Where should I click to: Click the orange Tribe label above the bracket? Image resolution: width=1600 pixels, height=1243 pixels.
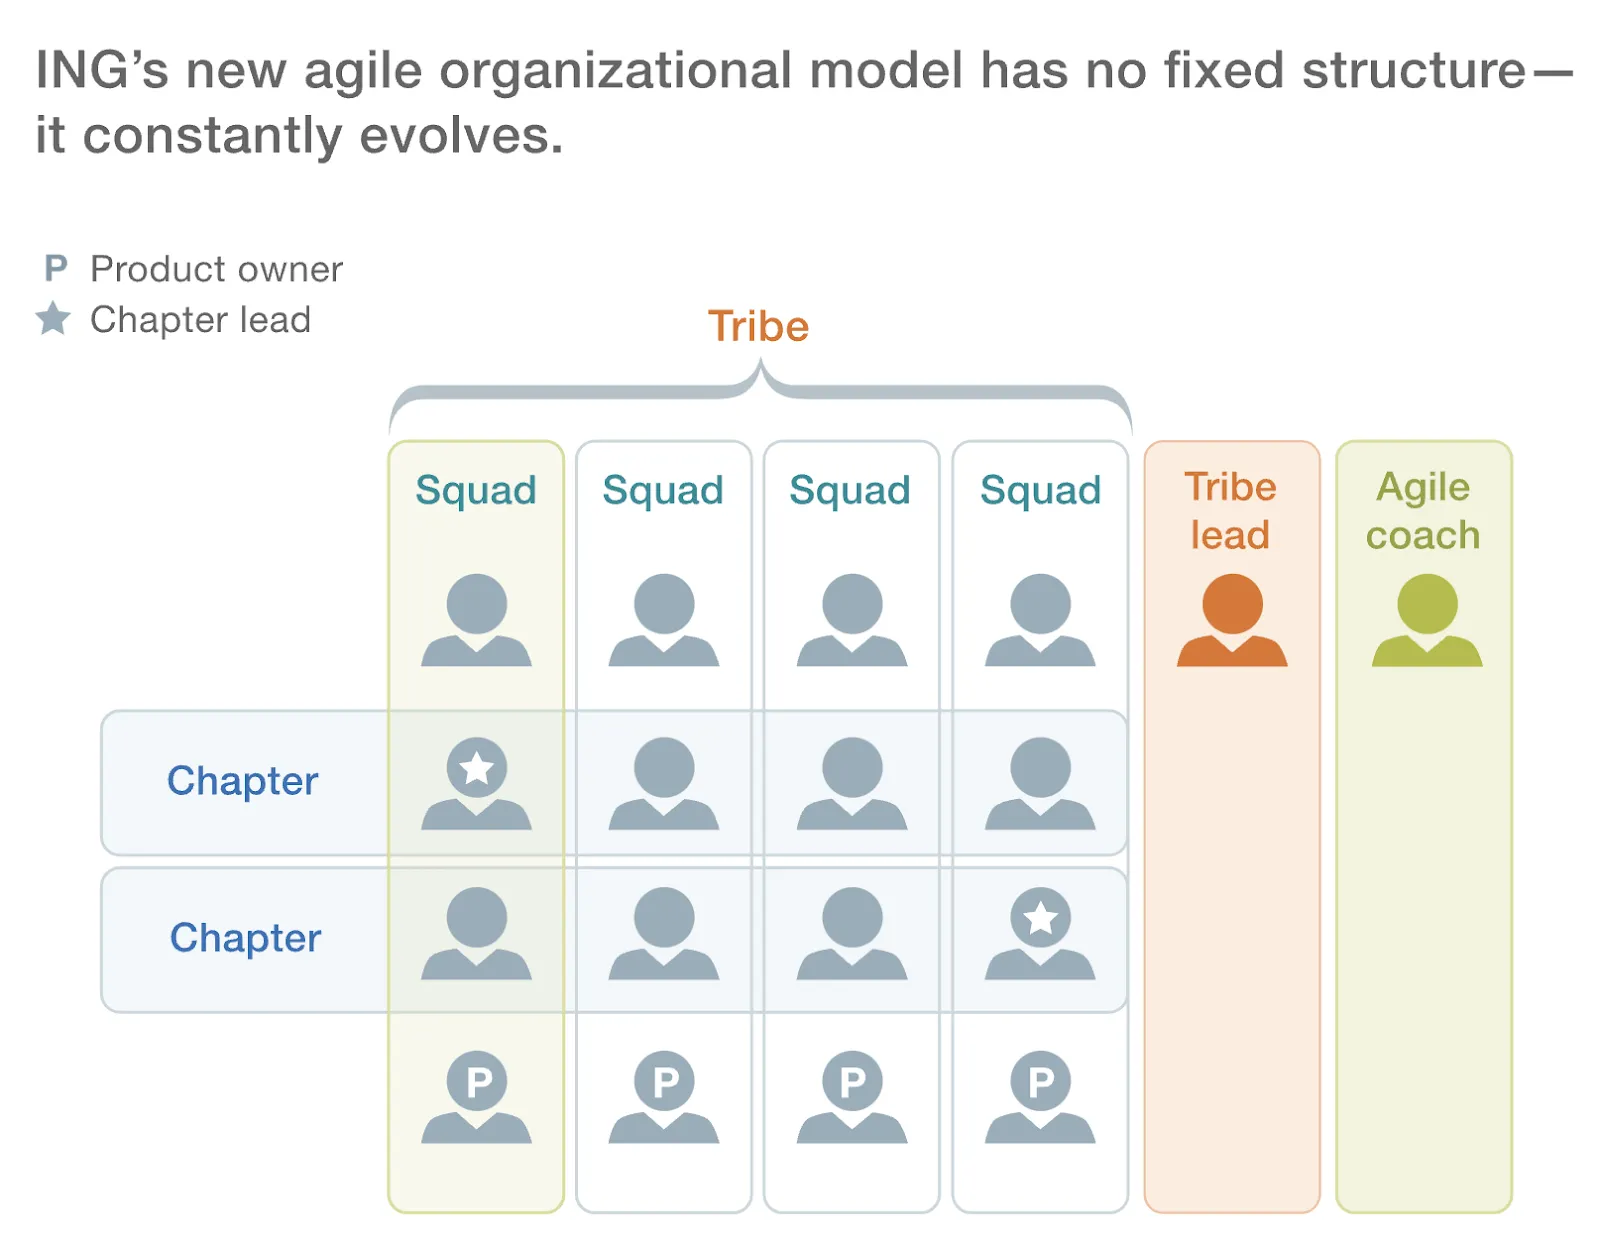coord(758,326)
